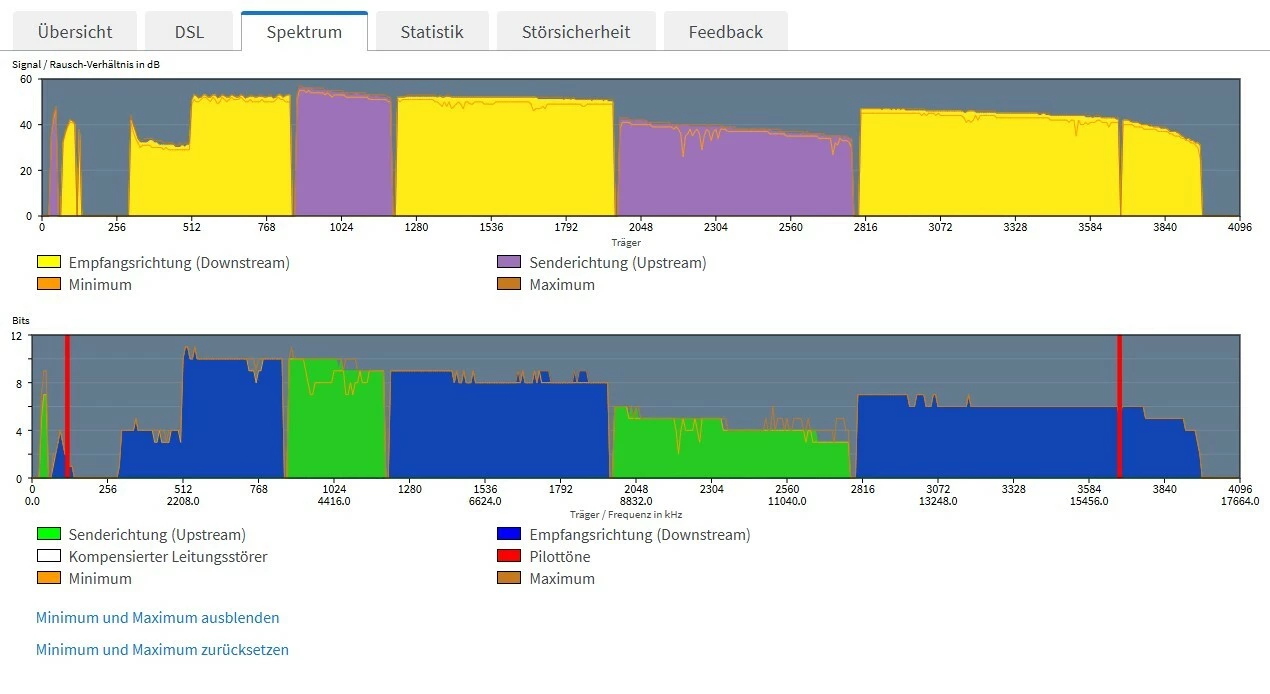Open the DSL tab

tap(189, 31)
